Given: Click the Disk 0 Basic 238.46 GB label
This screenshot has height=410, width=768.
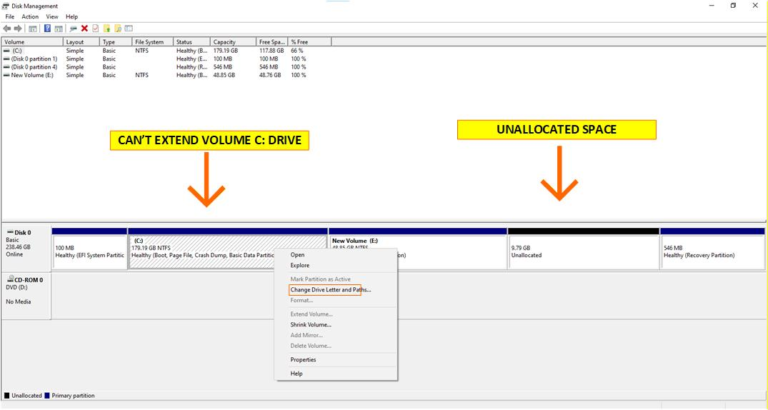Looking at the screenshot, I should point(26,248).
